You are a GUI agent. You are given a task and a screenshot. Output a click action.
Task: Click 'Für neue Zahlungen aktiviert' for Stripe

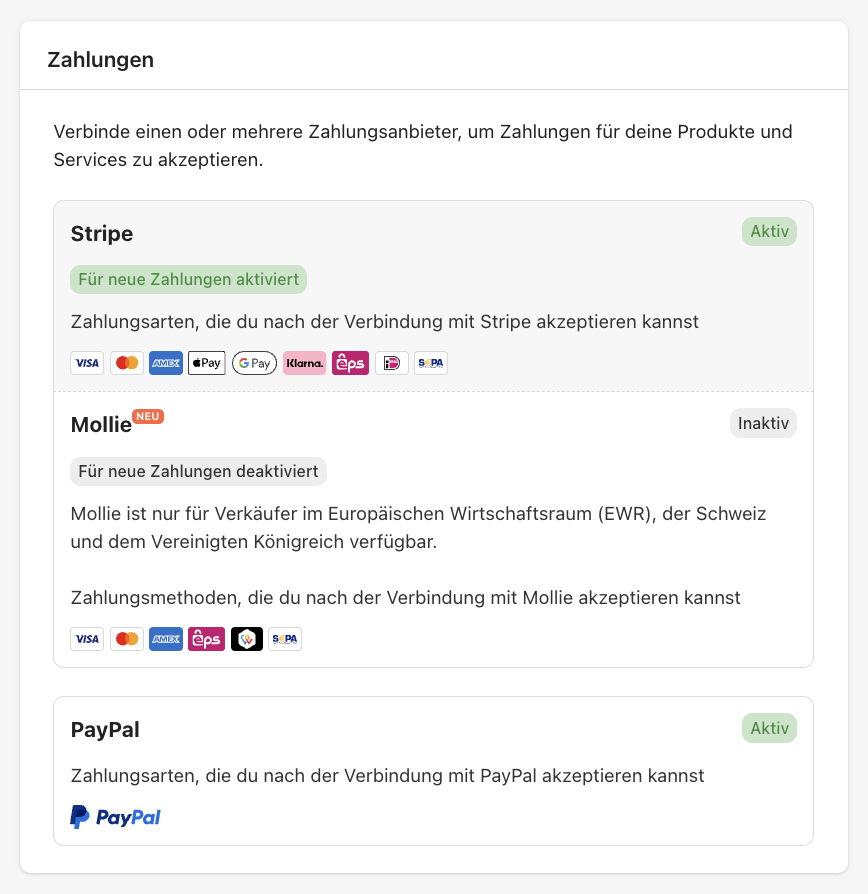pos(188,279)
